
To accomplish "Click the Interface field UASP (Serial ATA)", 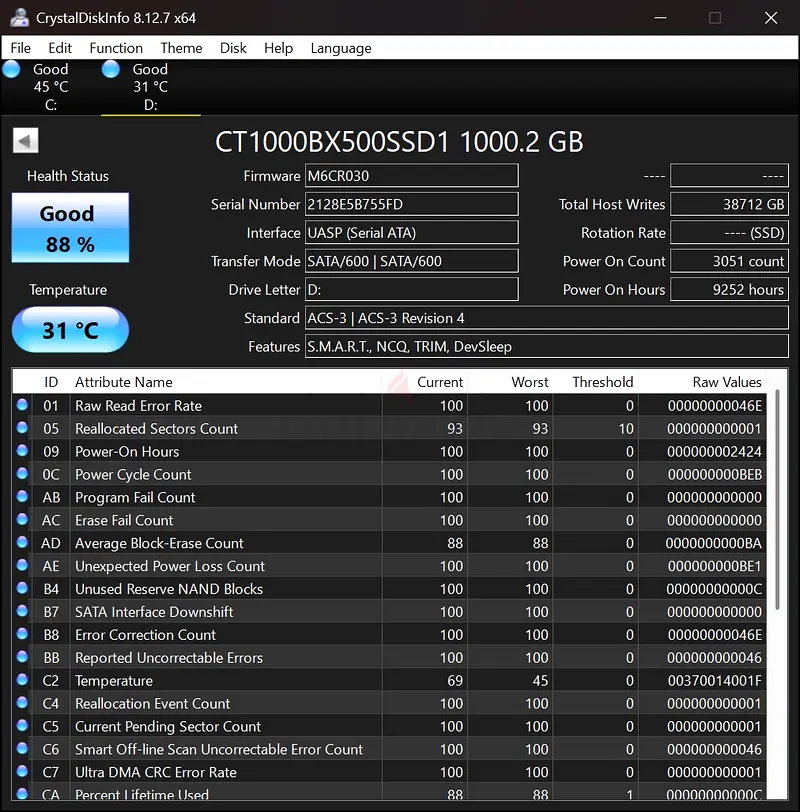I will 412,233.
